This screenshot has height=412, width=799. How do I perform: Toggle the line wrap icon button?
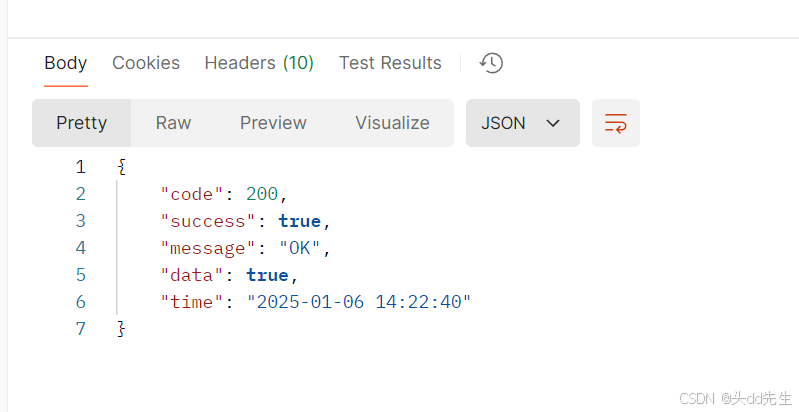coord(616,123)
